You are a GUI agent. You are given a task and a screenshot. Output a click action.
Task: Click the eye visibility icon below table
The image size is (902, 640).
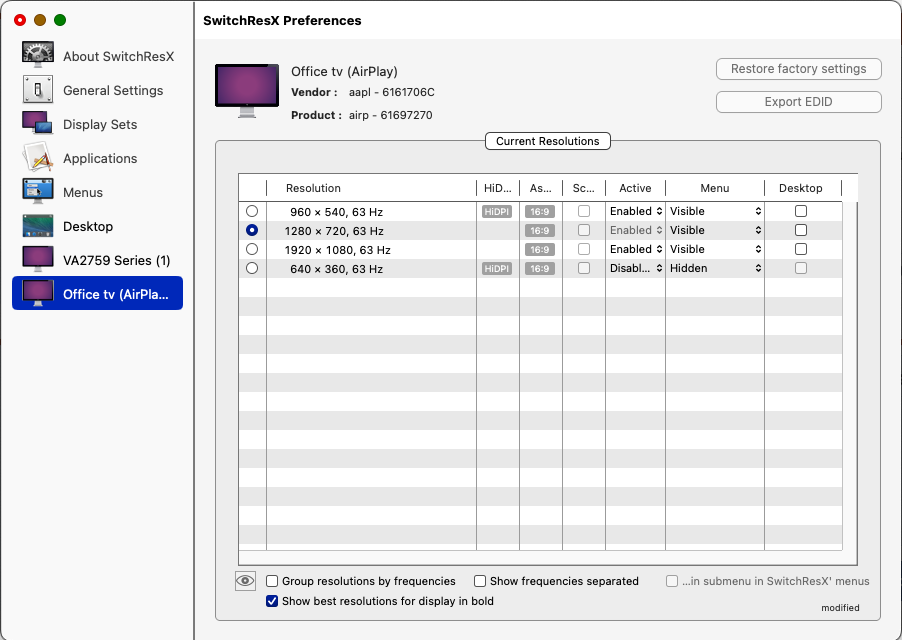tap(245, 581)
